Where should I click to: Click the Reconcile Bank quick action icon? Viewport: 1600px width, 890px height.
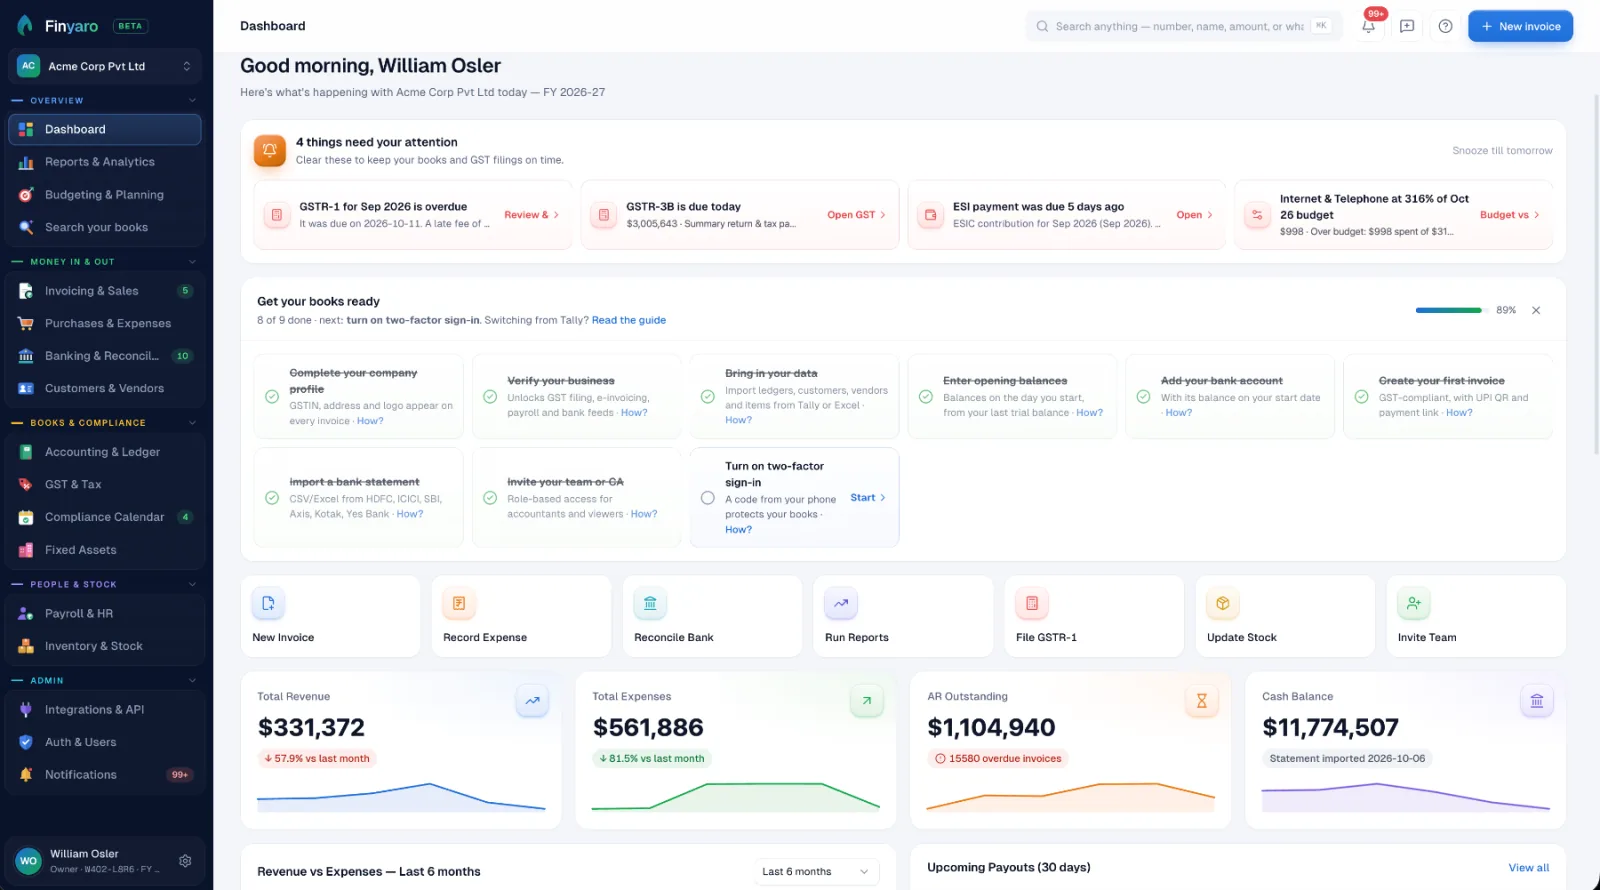point(650,603)
